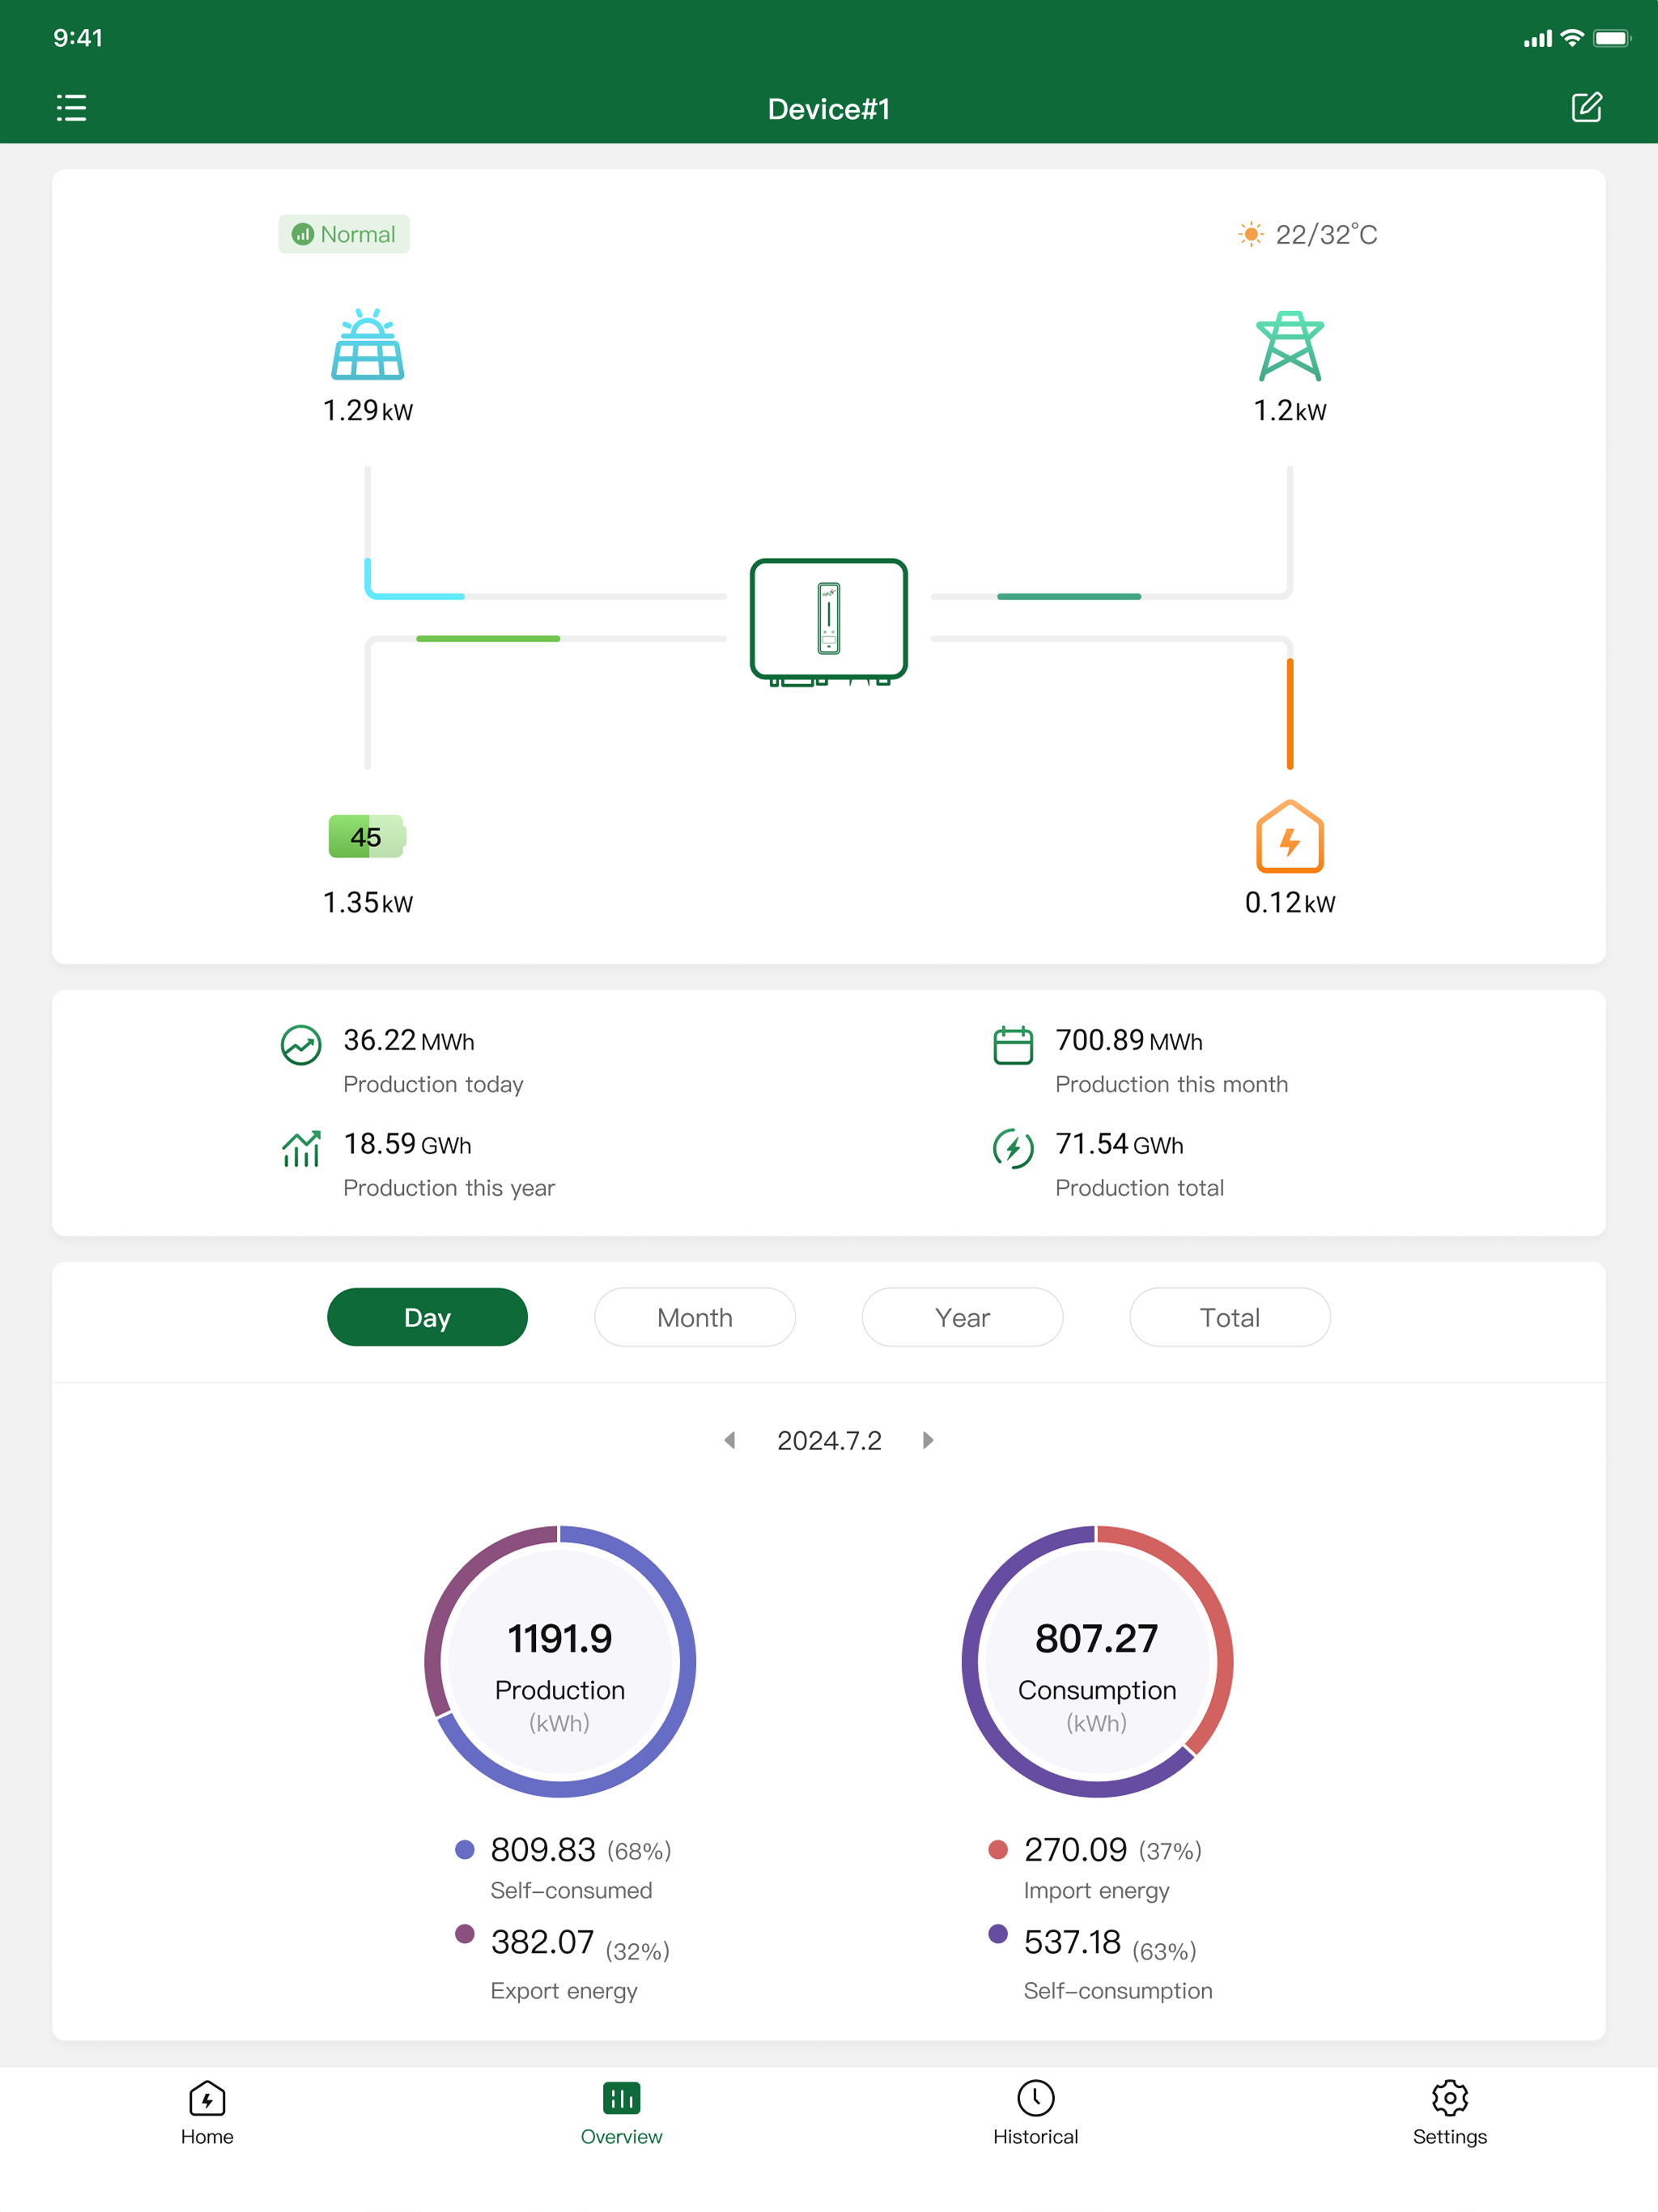Tap the edit device pencil icon

(1586, 107)
